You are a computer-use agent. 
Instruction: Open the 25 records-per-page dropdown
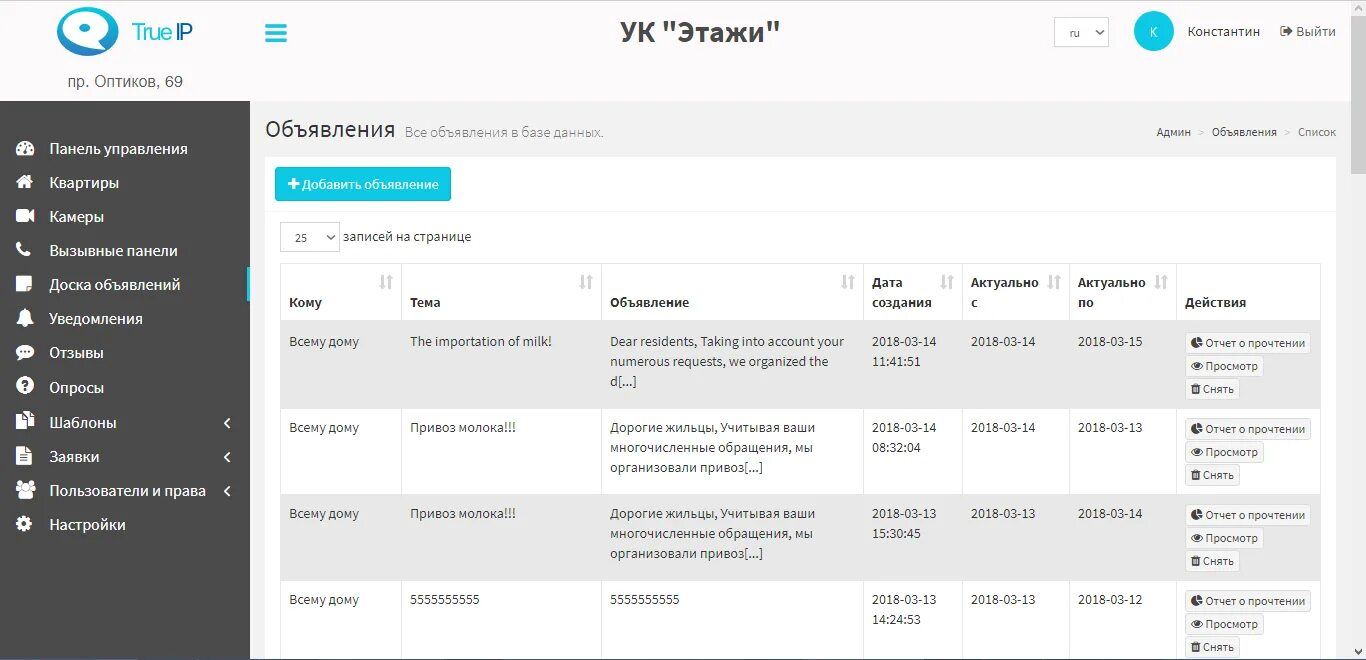[x=310, y=237]
